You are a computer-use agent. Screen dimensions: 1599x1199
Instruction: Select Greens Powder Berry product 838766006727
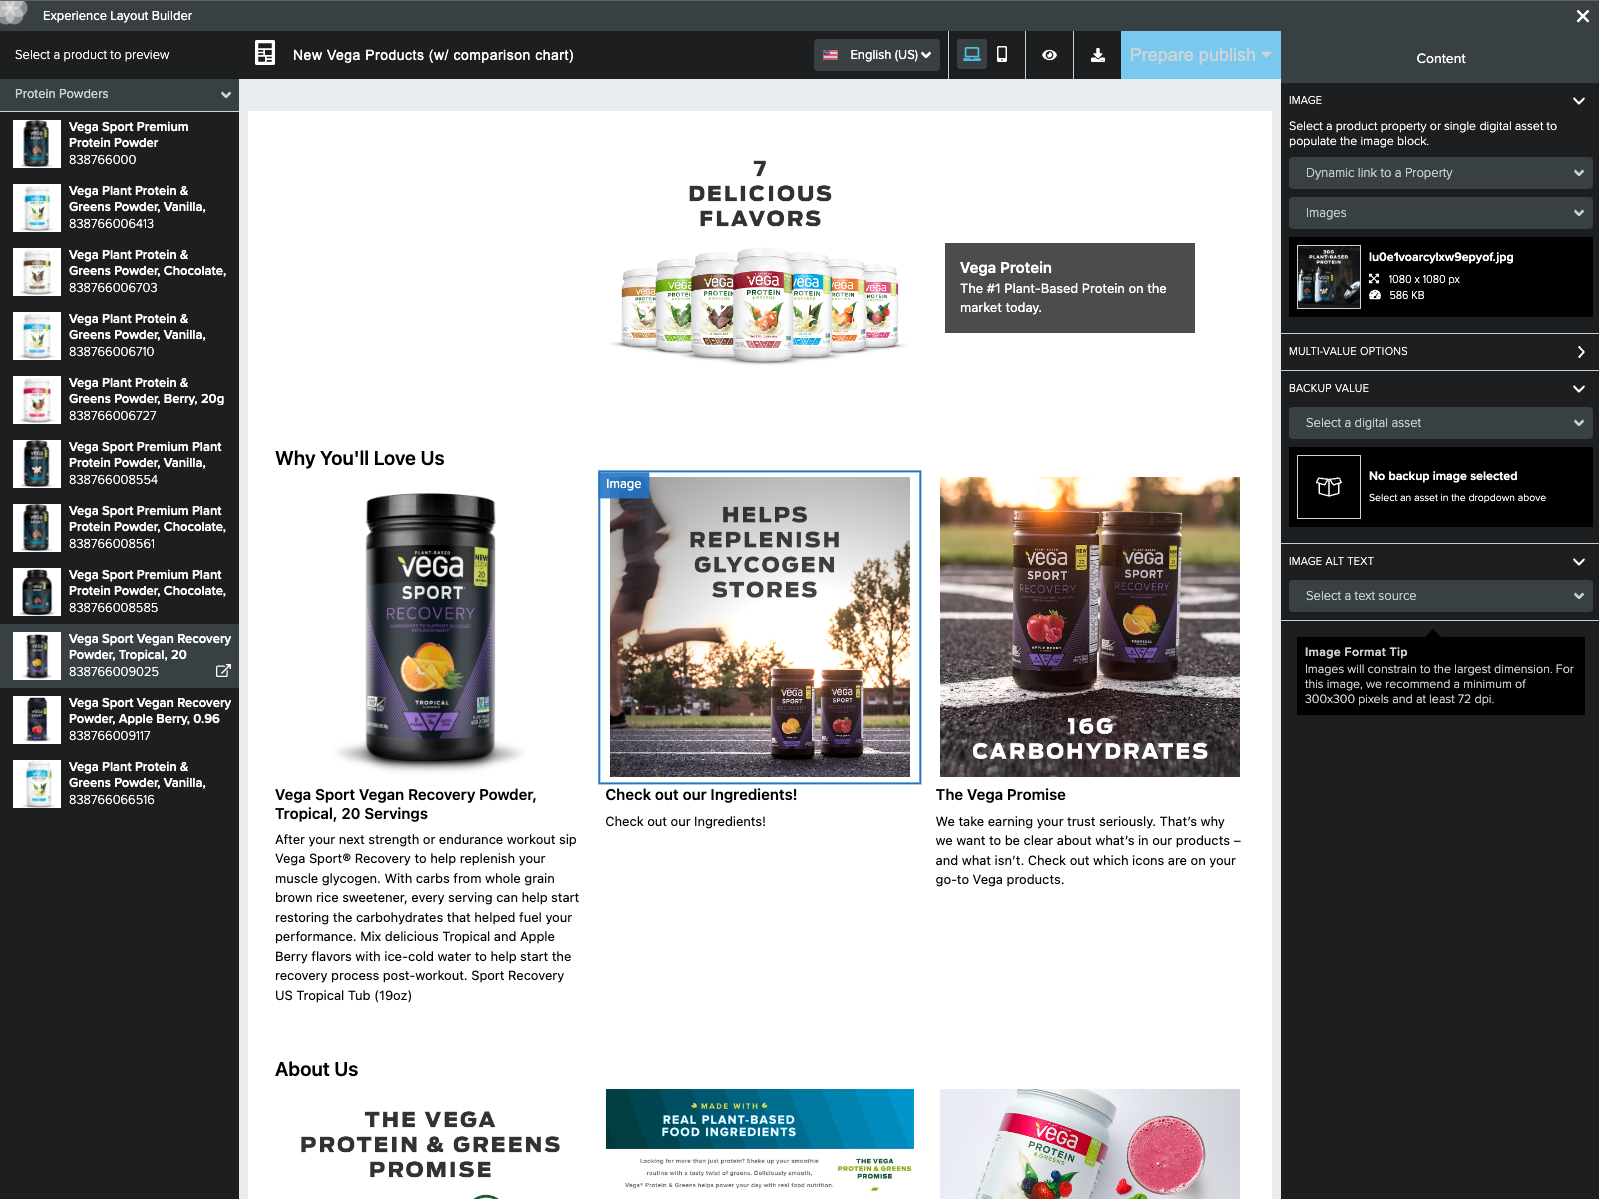[120, 399]
